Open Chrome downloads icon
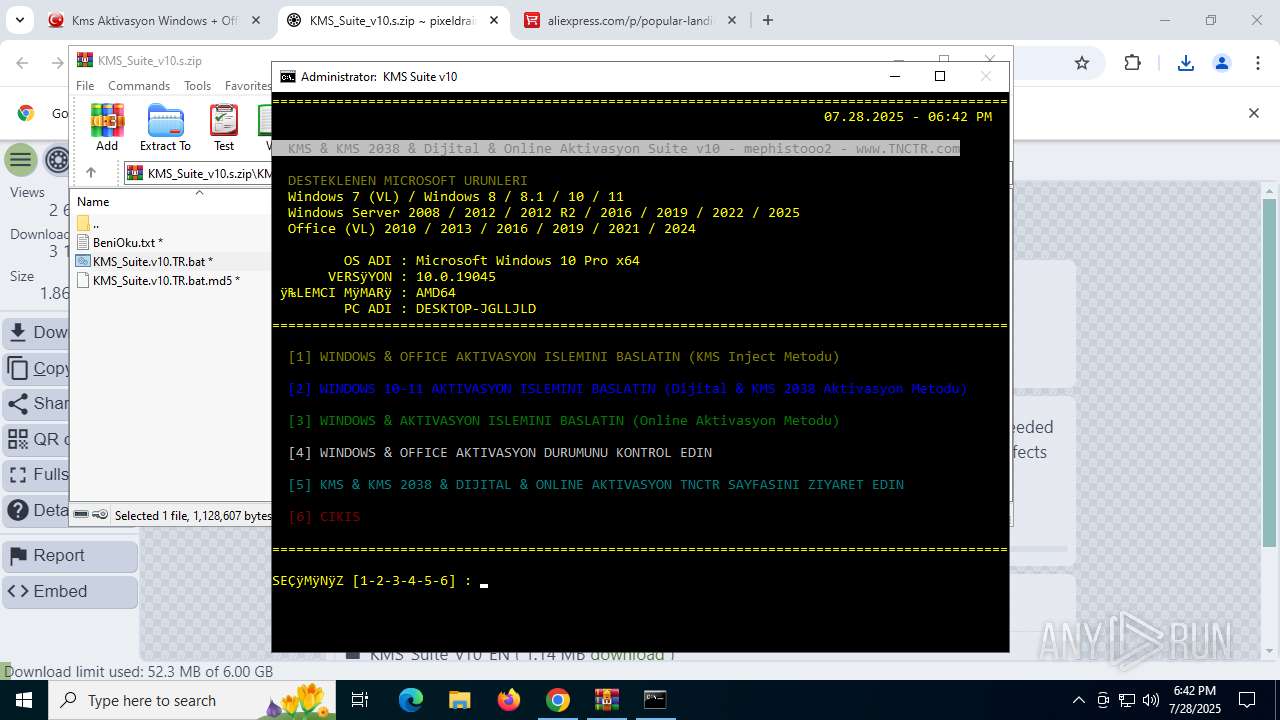This screenshot has height=720, width=1280. [1186, 63]
